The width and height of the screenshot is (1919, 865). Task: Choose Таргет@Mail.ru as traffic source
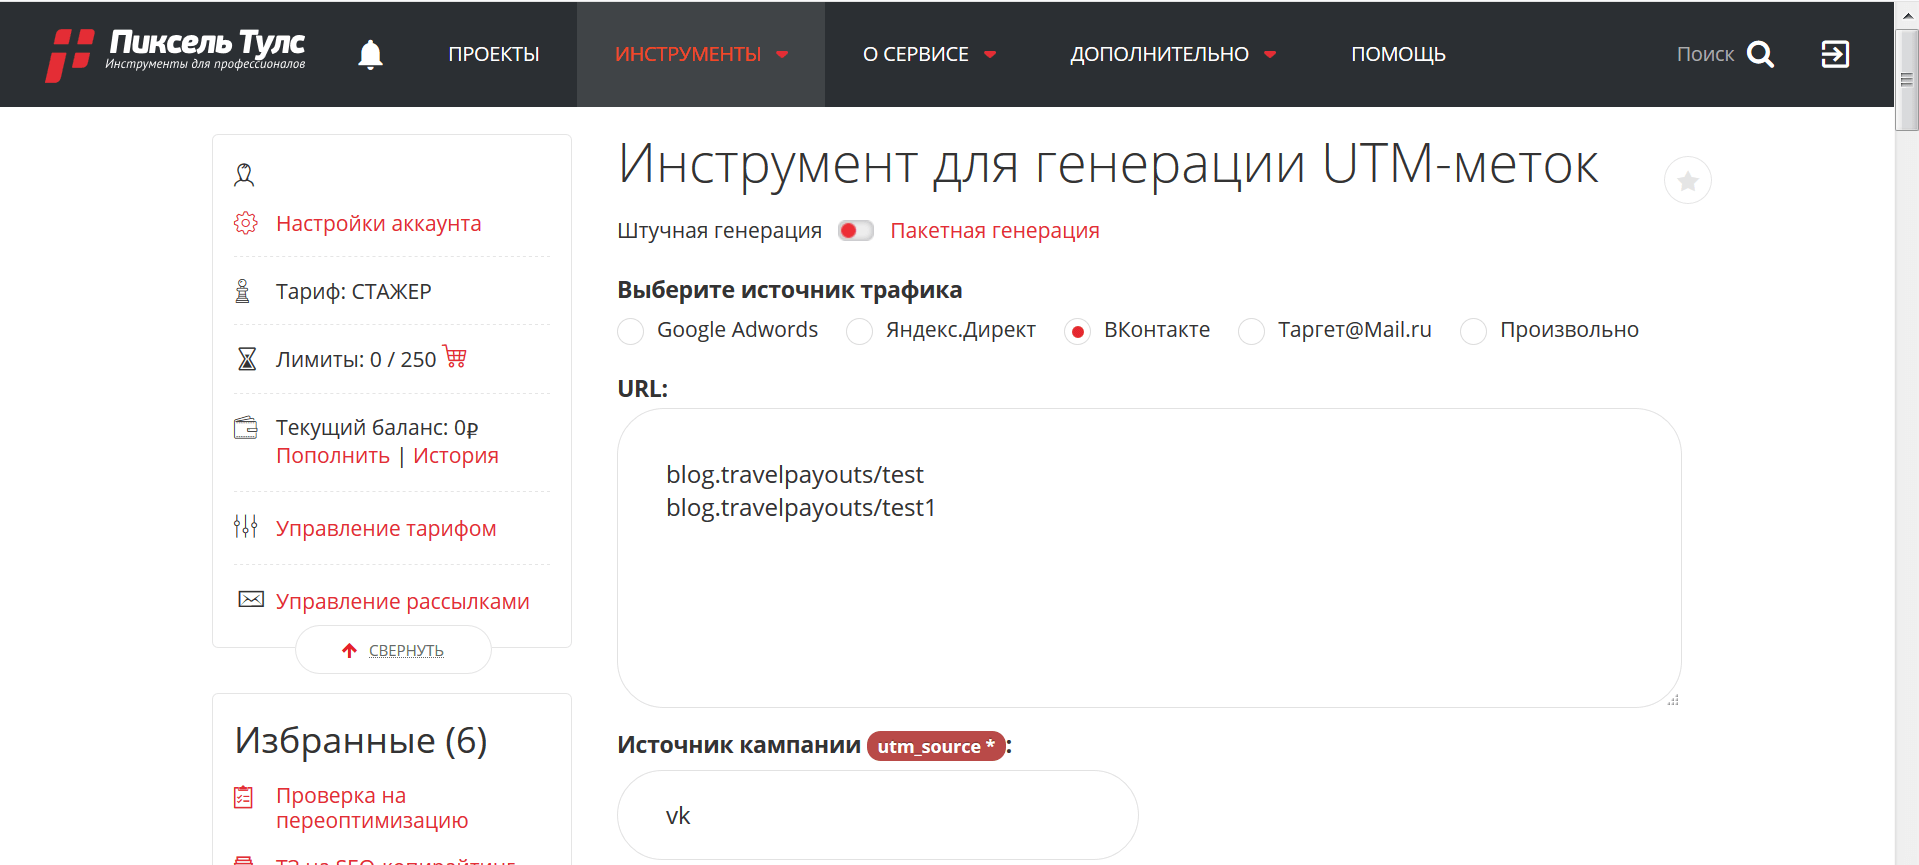(x=1251, y=331)
